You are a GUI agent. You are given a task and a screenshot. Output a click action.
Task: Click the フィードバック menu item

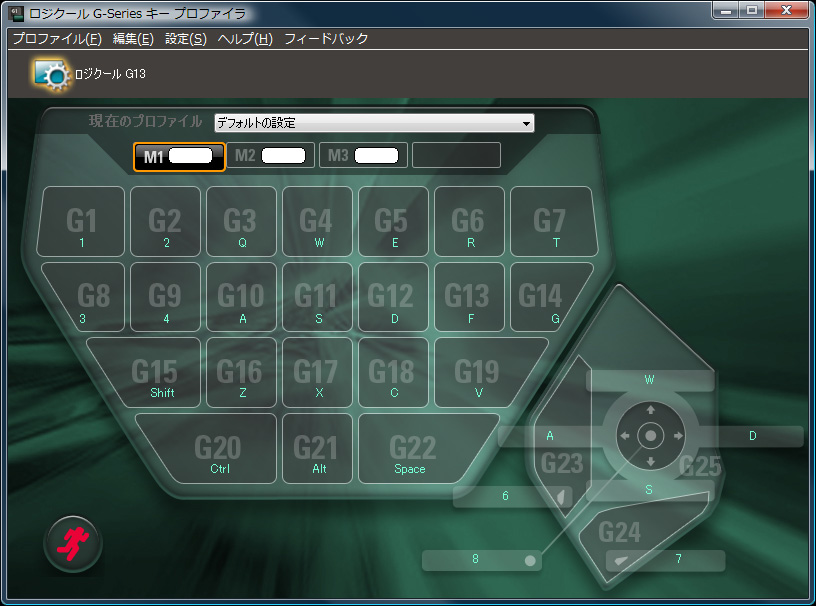pos(326,39)
